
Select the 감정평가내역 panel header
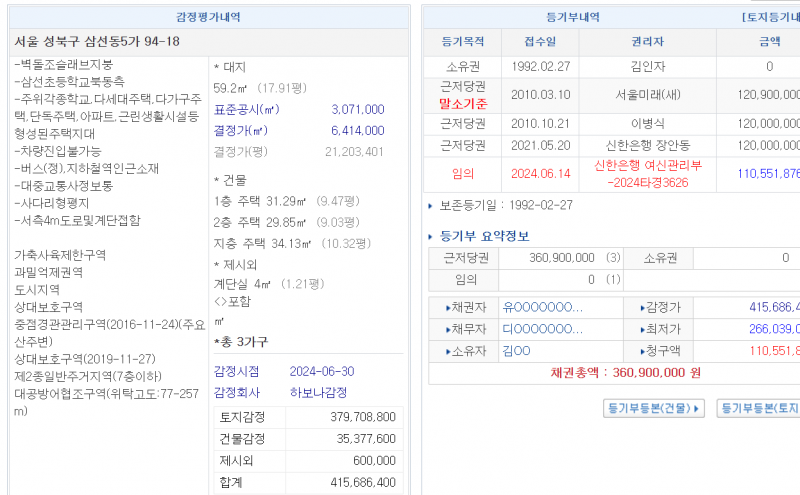(208, 17)
